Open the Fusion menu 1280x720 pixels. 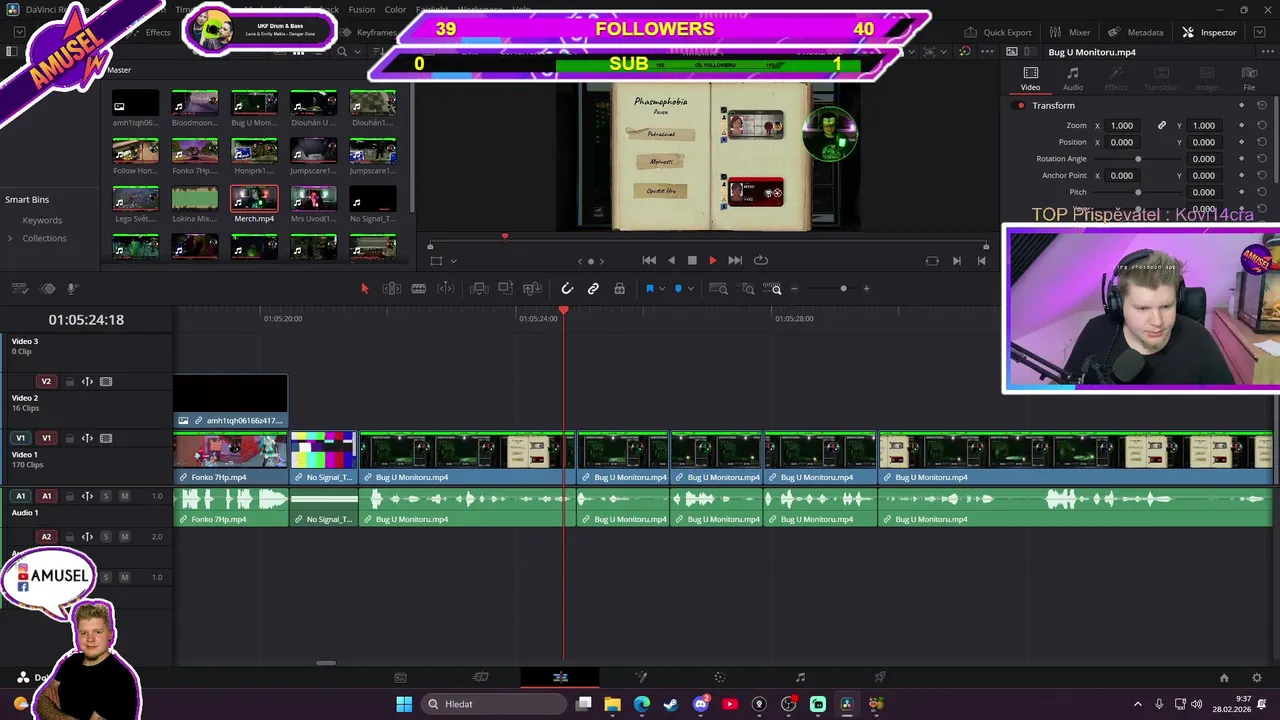tap(362, 10)
